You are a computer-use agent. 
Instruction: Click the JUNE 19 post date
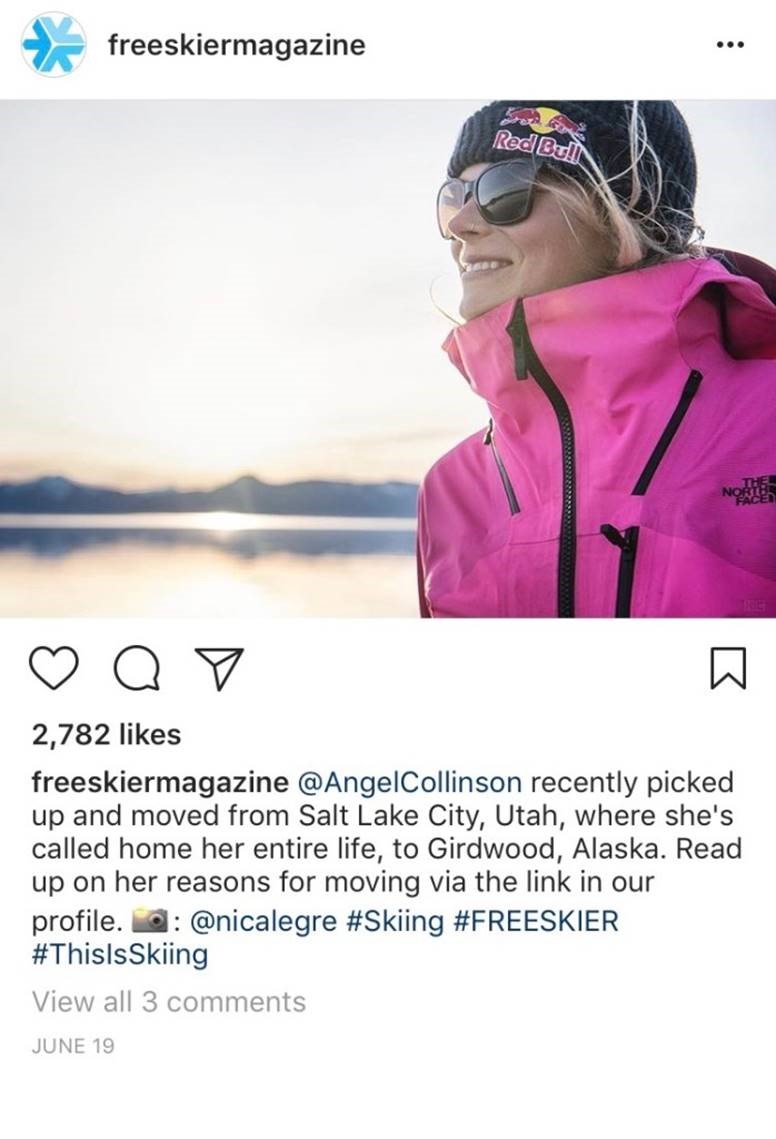coord(73,1046)
